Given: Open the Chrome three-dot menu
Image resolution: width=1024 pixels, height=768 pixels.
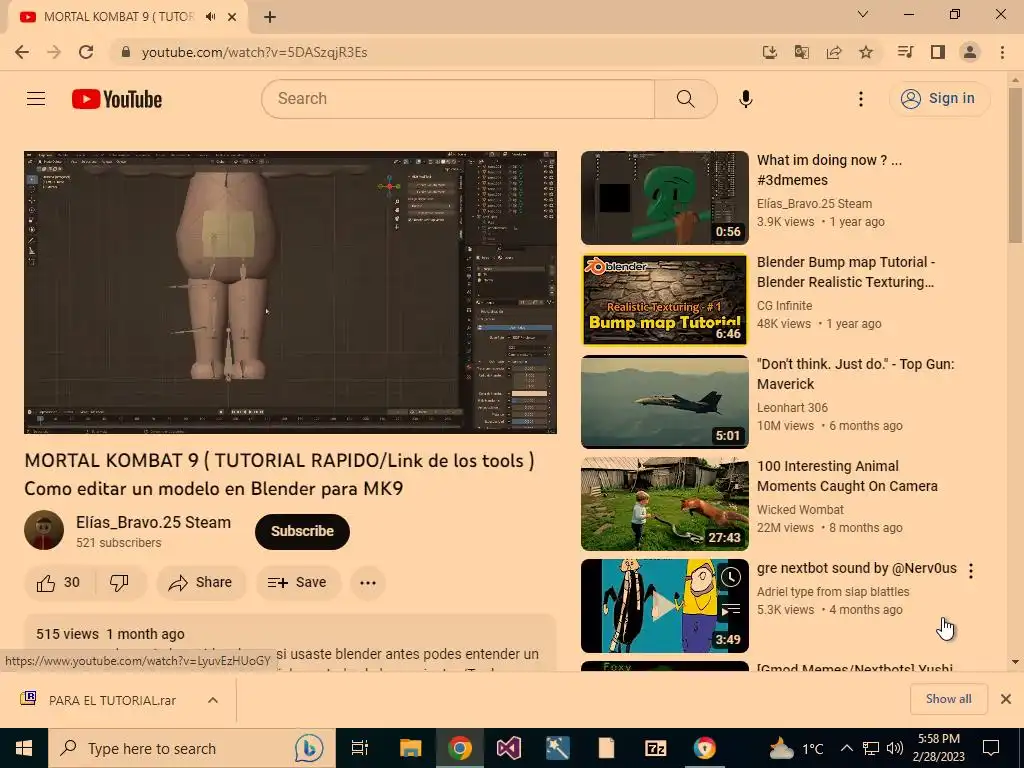Looking at the screenshot, I should point(1002,52).
